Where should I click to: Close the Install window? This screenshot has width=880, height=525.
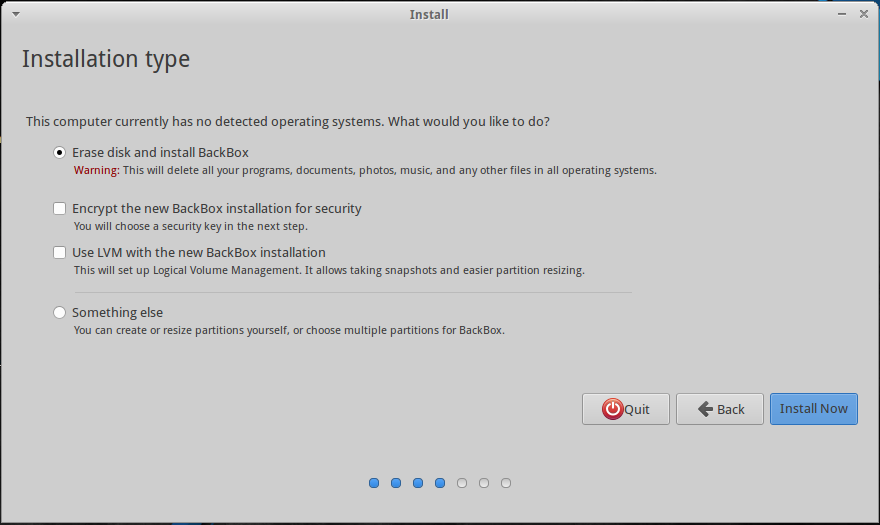(864, 14)
